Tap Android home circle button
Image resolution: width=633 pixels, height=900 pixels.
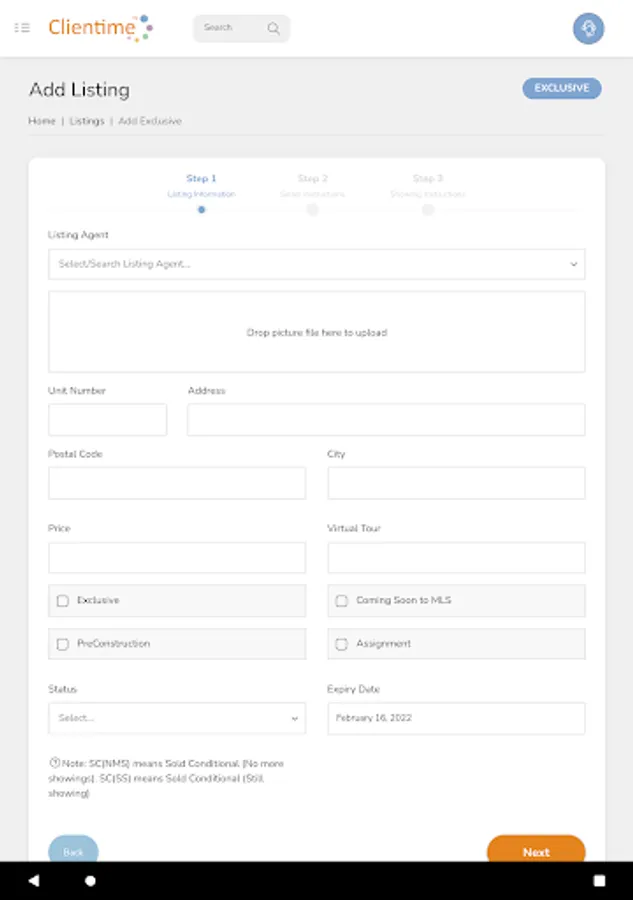(x=90, y=881)
